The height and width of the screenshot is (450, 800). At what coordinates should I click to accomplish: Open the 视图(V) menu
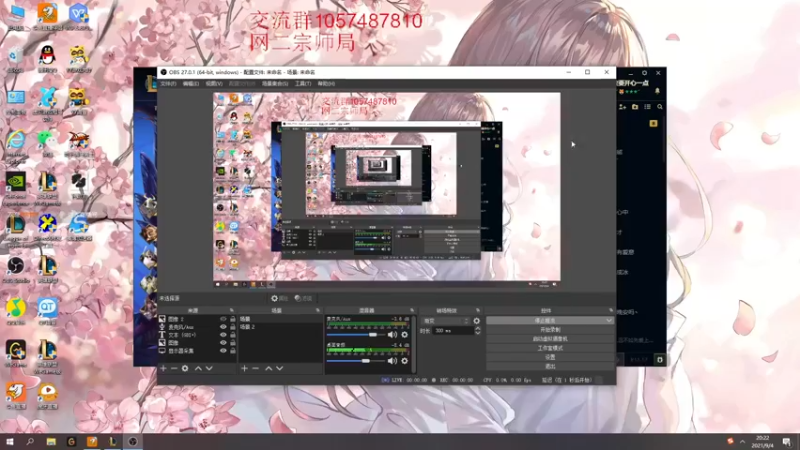(x=214, y=84)
